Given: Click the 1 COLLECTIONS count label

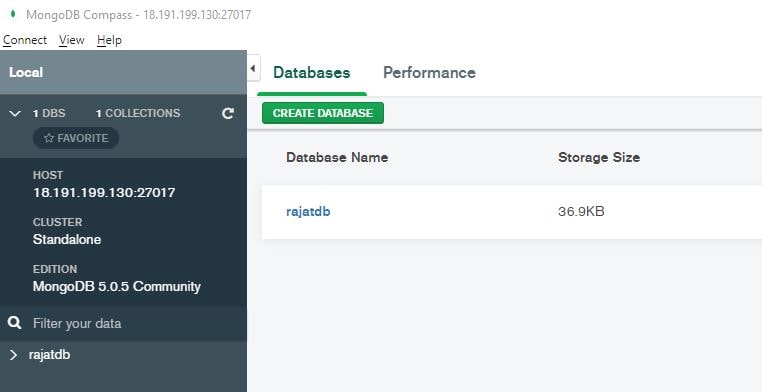Looking at the screenshot, I should [138, 113].
